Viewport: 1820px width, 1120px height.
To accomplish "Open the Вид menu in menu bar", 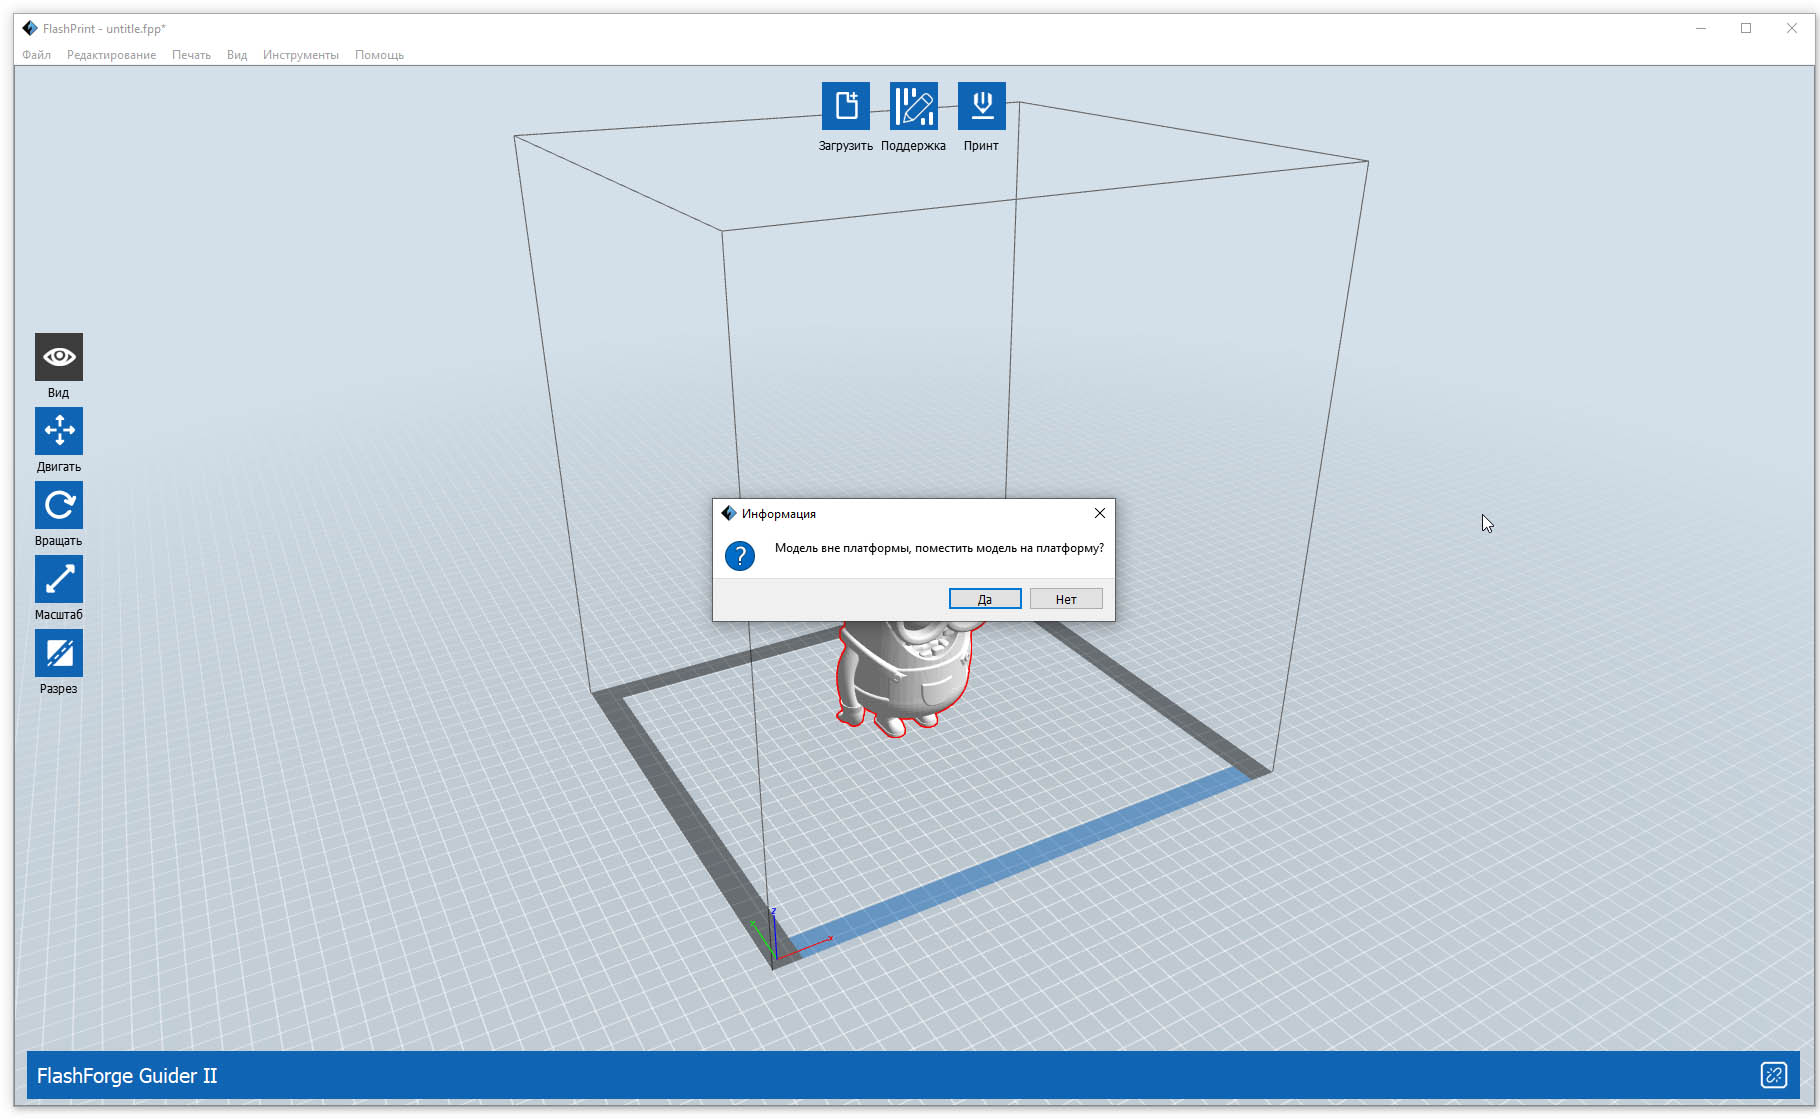I will [237, 55].
